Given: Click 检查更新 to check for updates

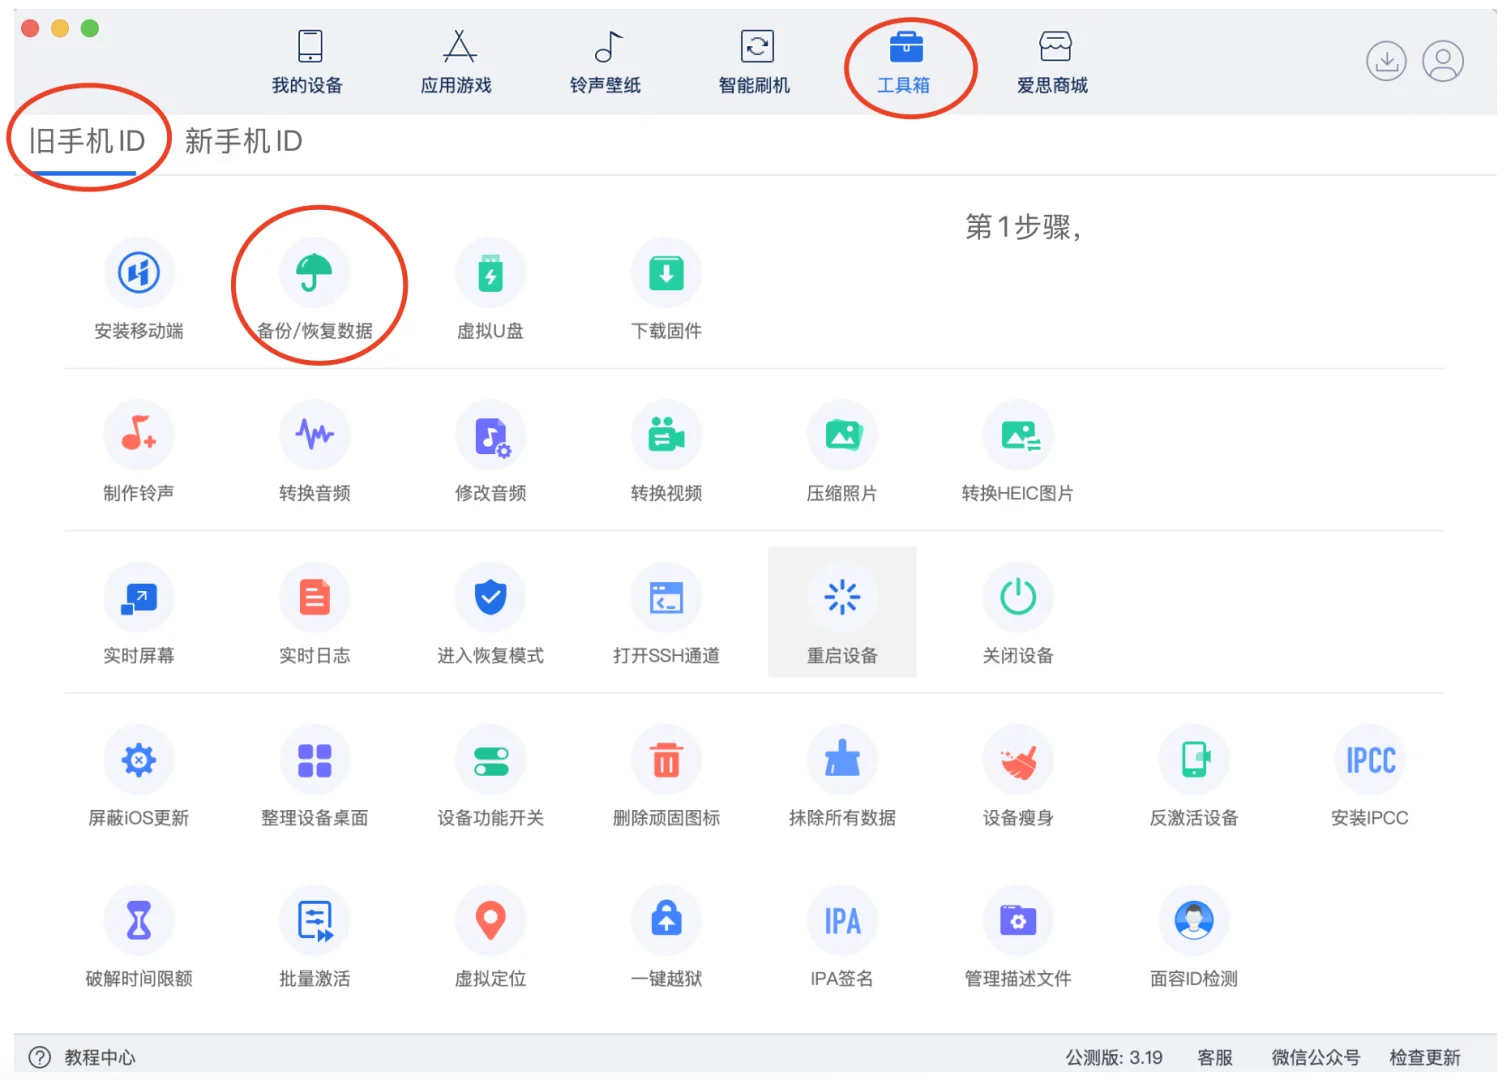Looking at the screenshot, I should coord(1426,1057).
